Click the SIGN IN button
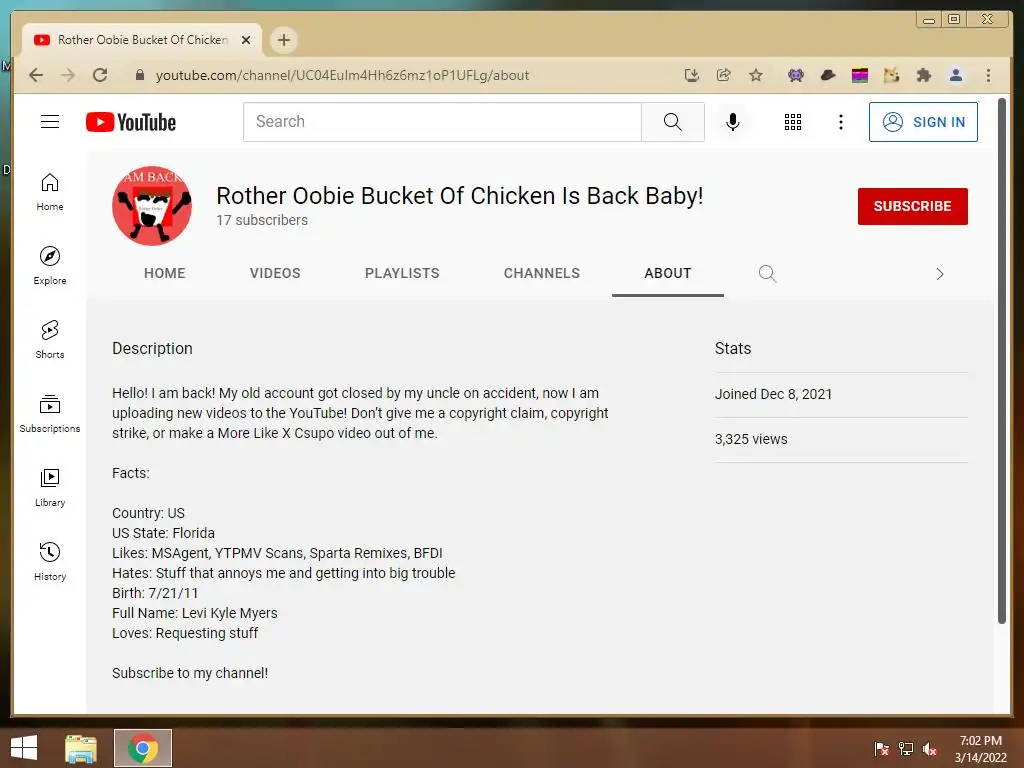1024x768 pixels. tap(923, 122)
